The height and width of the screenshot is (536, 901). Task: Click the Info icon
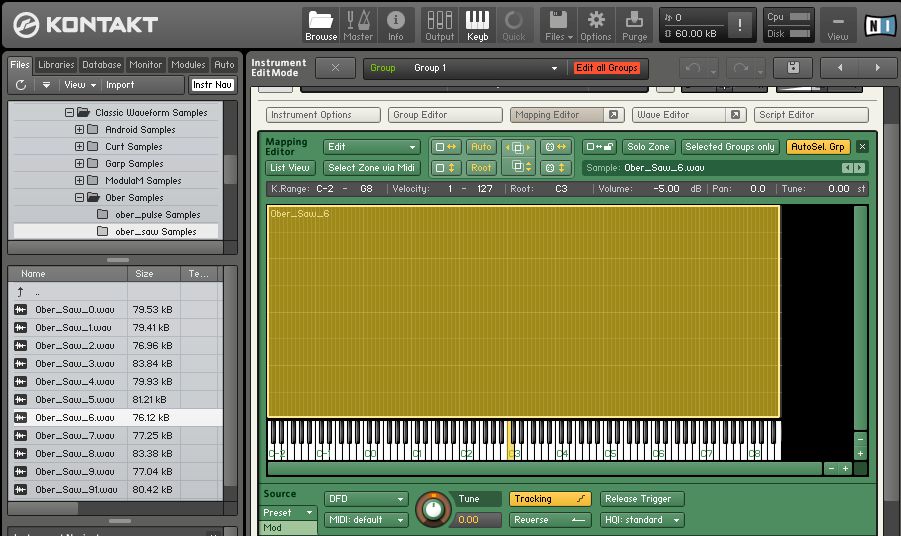click(x=395, y=25)
